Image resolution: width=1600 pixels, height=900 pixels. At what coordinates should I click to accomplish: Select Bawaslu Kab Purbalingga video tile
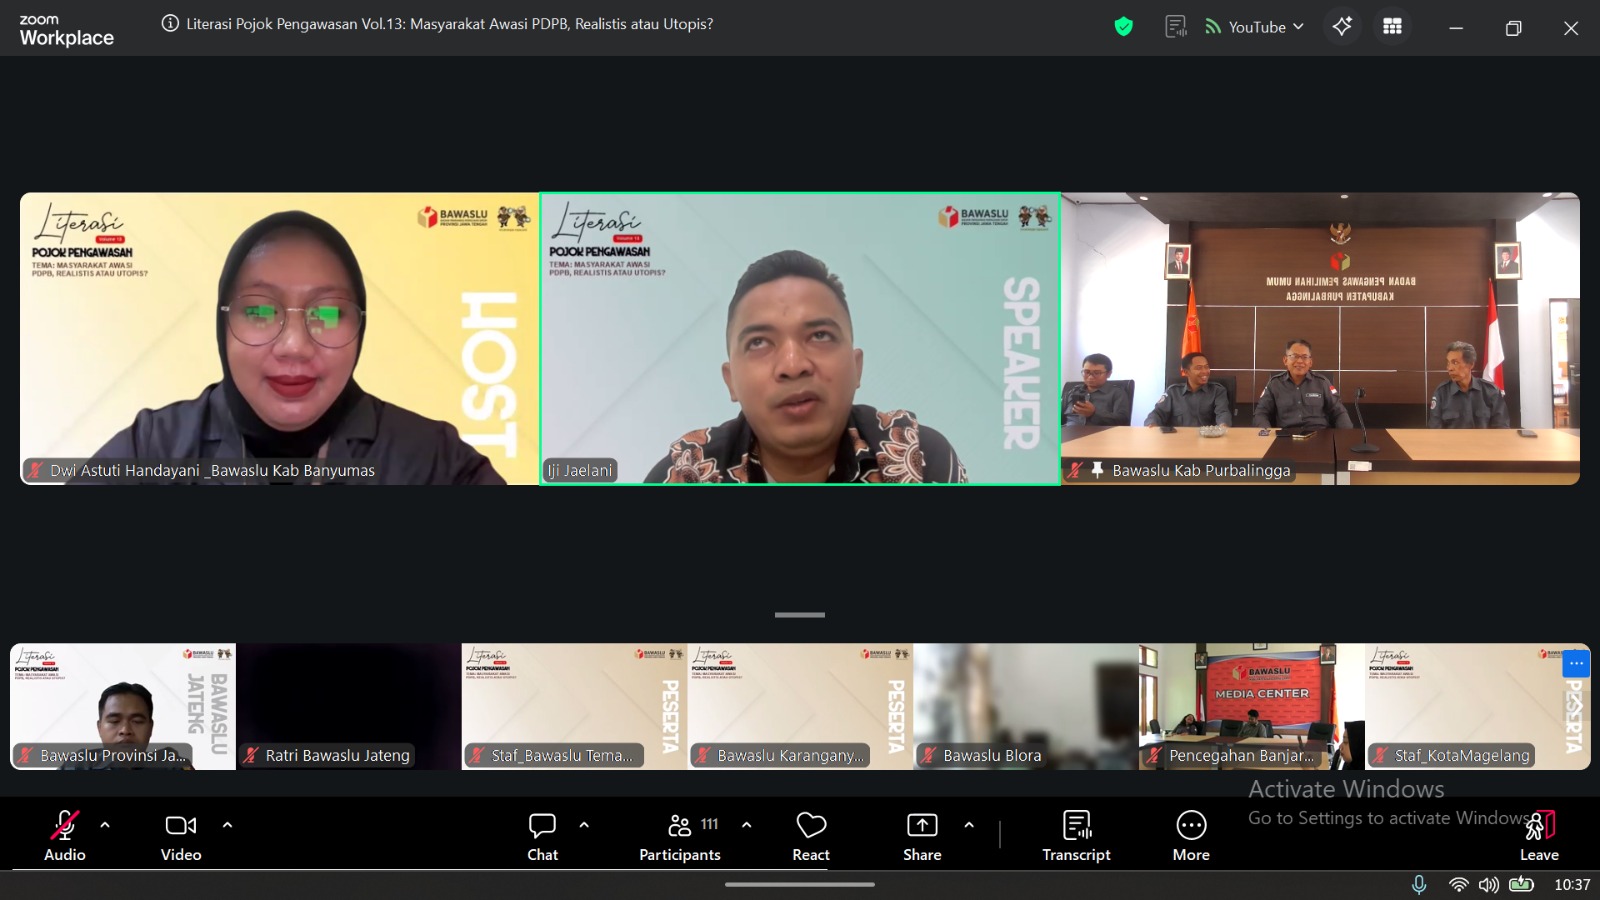click(x=1320, y=339)
